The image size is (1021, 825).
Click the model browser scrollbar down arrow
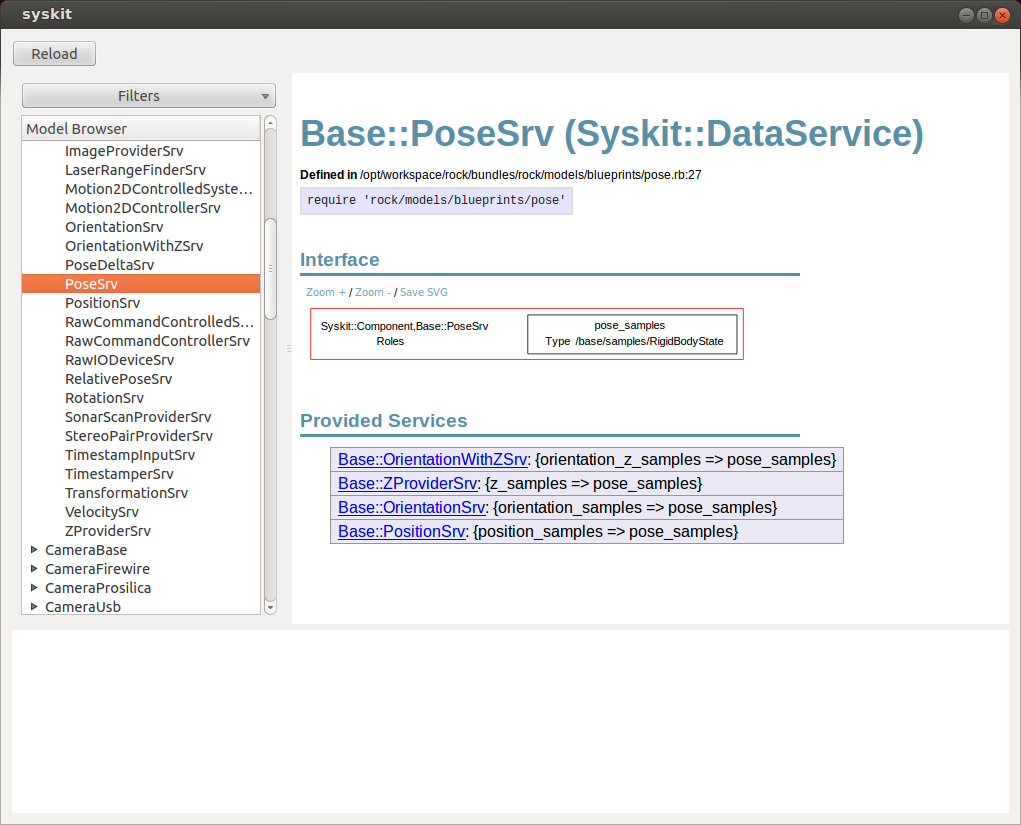[270, 607]
